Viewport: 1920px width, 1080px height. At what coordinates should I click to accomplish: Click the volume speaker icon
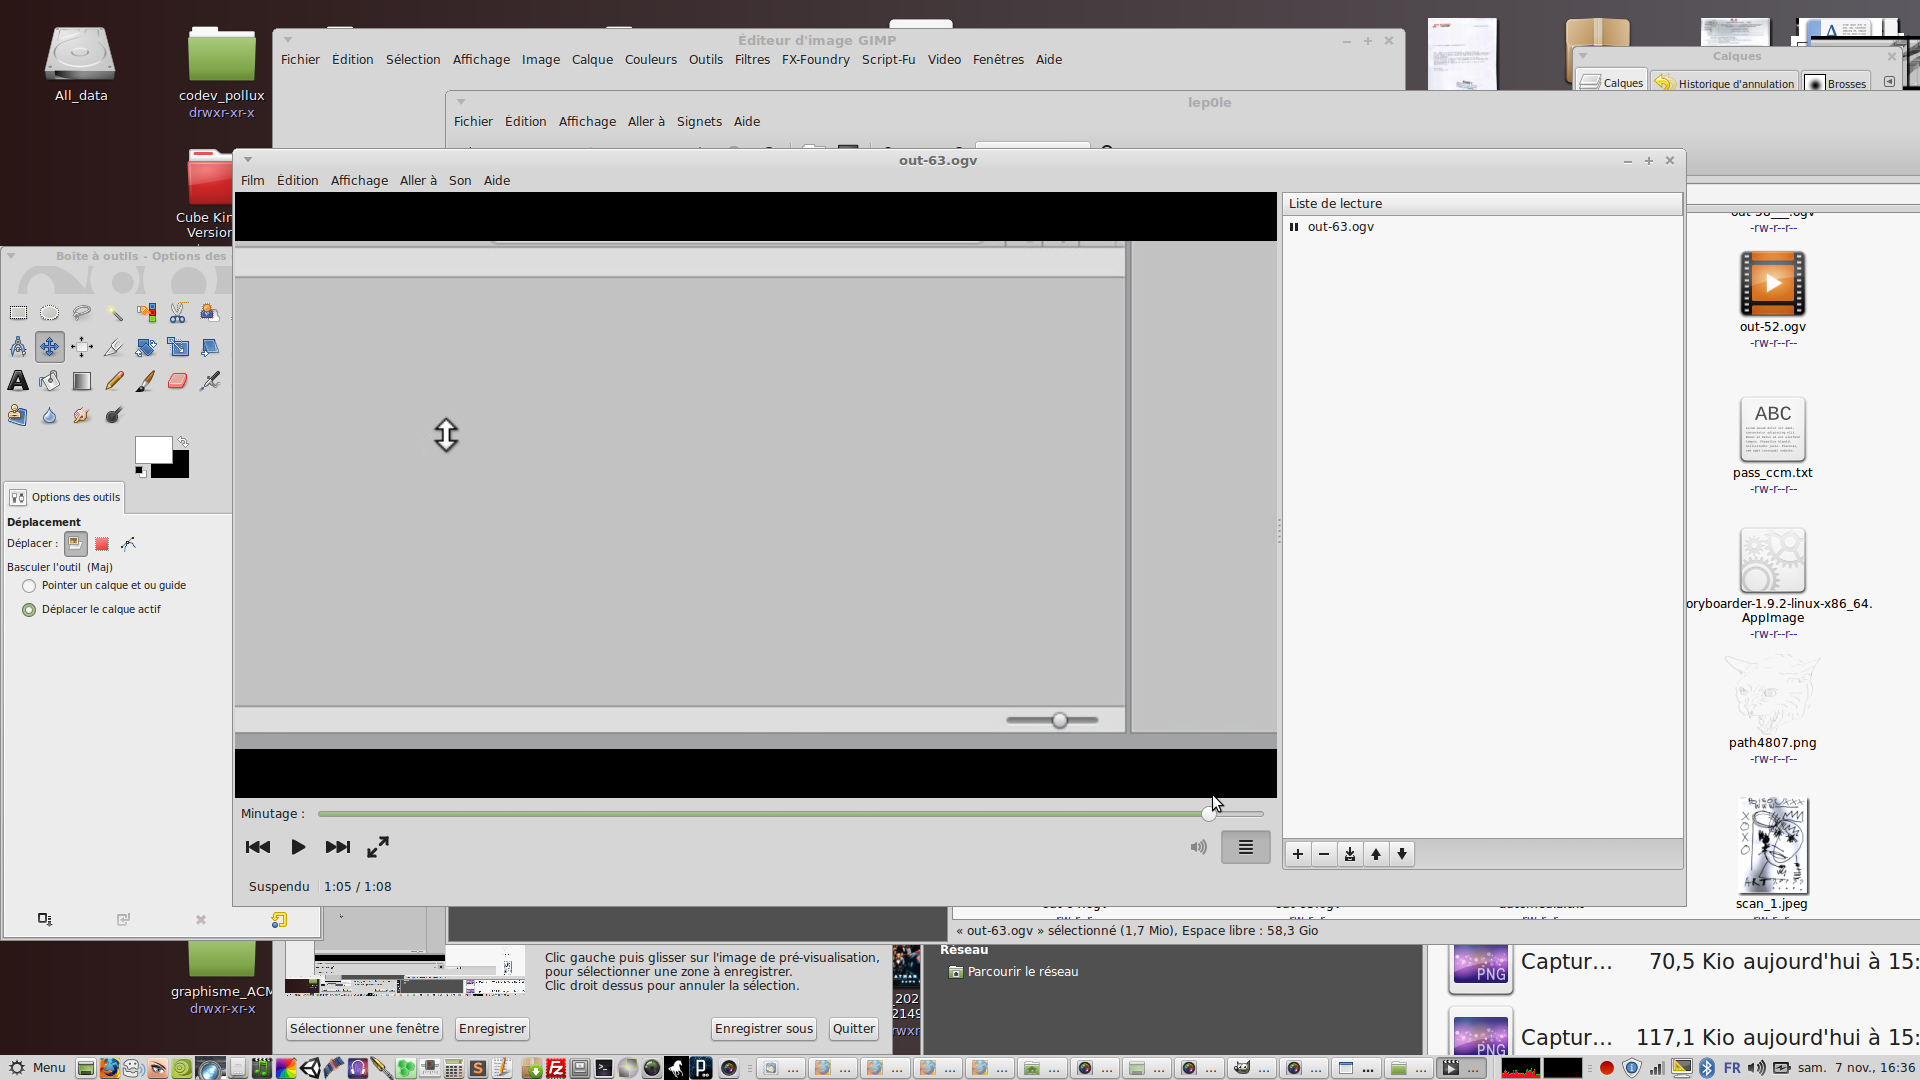pyautogui.click(x=1198, y=847)
